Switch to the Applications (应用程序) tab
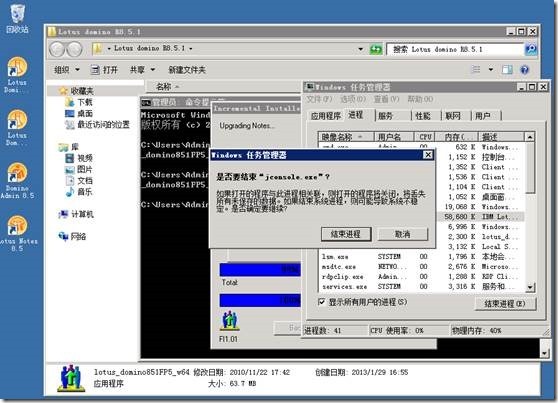The image size is (558, 403). (x=325, y=116)
